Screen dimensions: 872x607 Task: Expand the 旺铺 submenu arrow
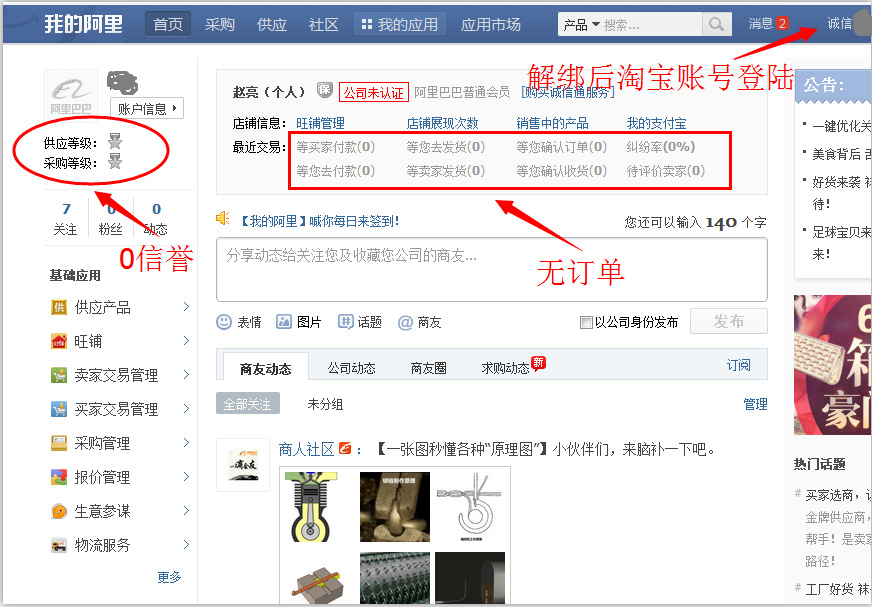pyautogui.click(x=186, y=341)
